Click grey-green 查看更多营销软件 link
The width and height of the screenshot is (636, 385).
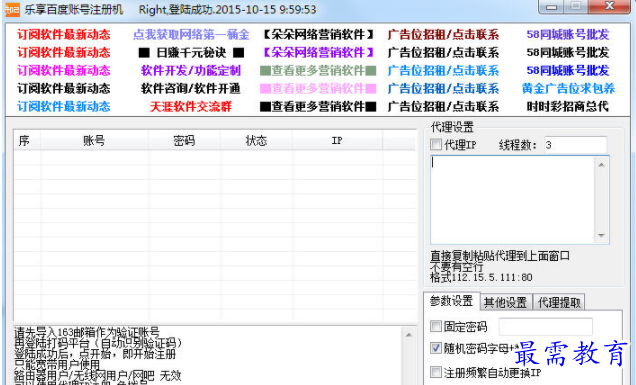coord(318,71)
